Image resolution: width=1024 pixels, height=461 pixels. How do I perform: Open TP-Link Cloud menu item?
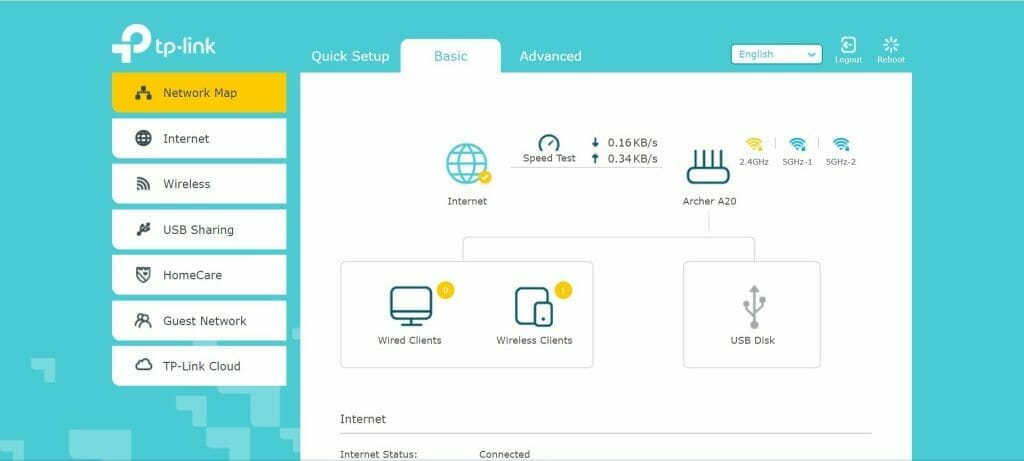[x=199, y=366]
